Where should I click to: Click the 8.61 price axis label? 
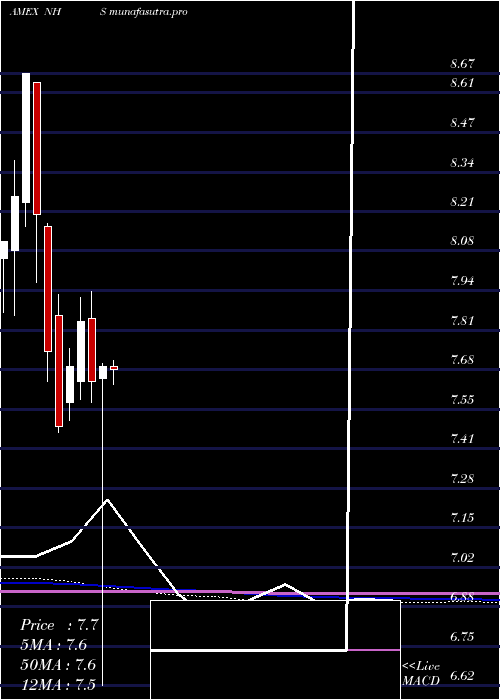tap(462, 83)
